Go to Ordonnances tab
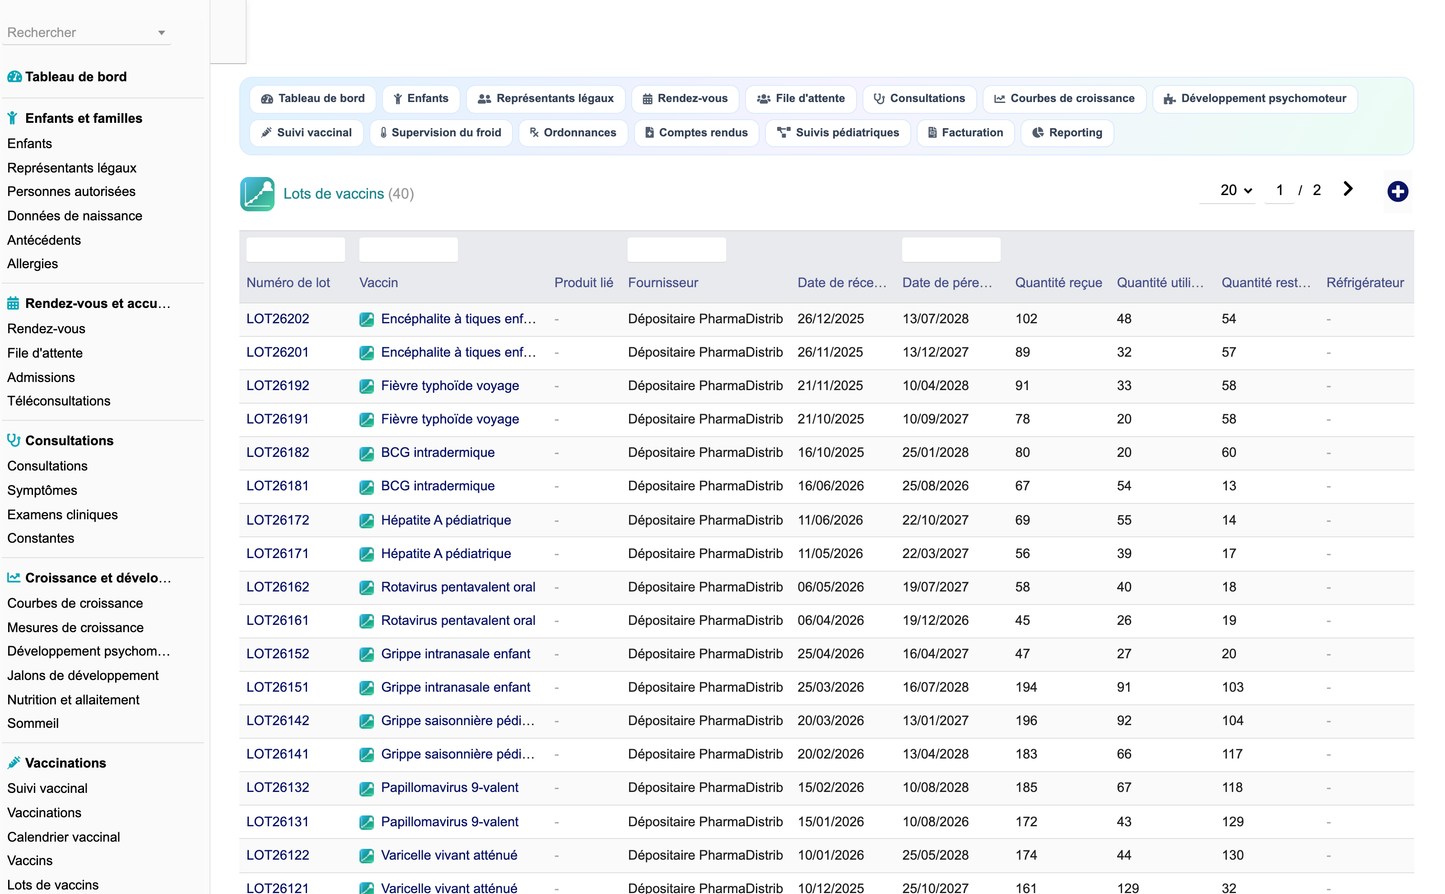Viewport: 1445px width, 894px height. [573, 133]
